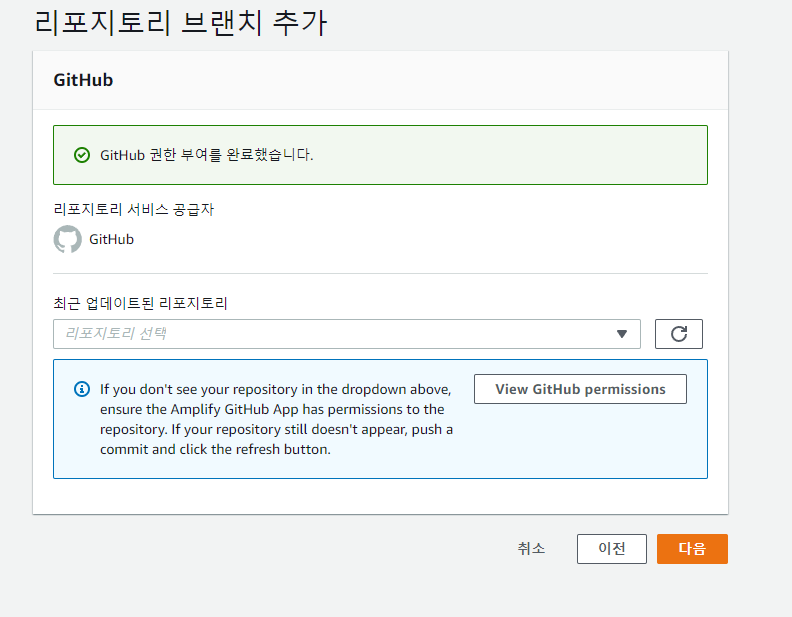Viewport: 792px width, 617px height.
Task: Click the blue info circle icon
Action: pos(82,389)
